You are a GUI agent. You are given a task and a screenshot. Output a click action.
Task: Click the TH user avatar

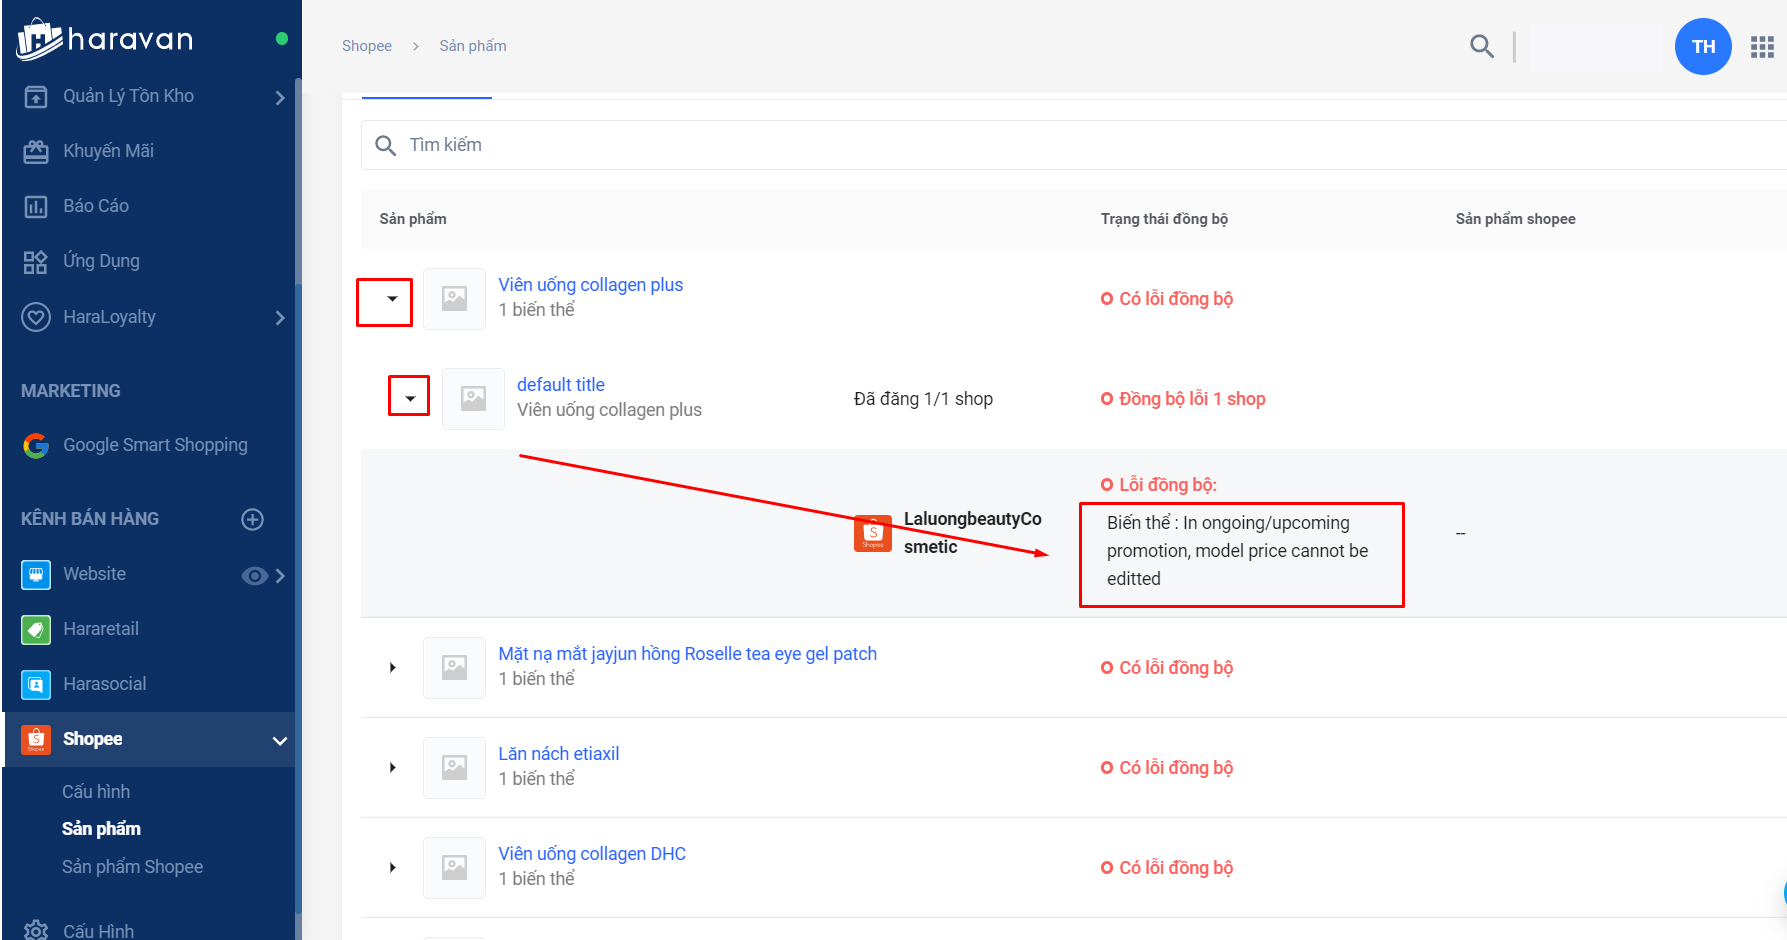(x=1702, y=47)
